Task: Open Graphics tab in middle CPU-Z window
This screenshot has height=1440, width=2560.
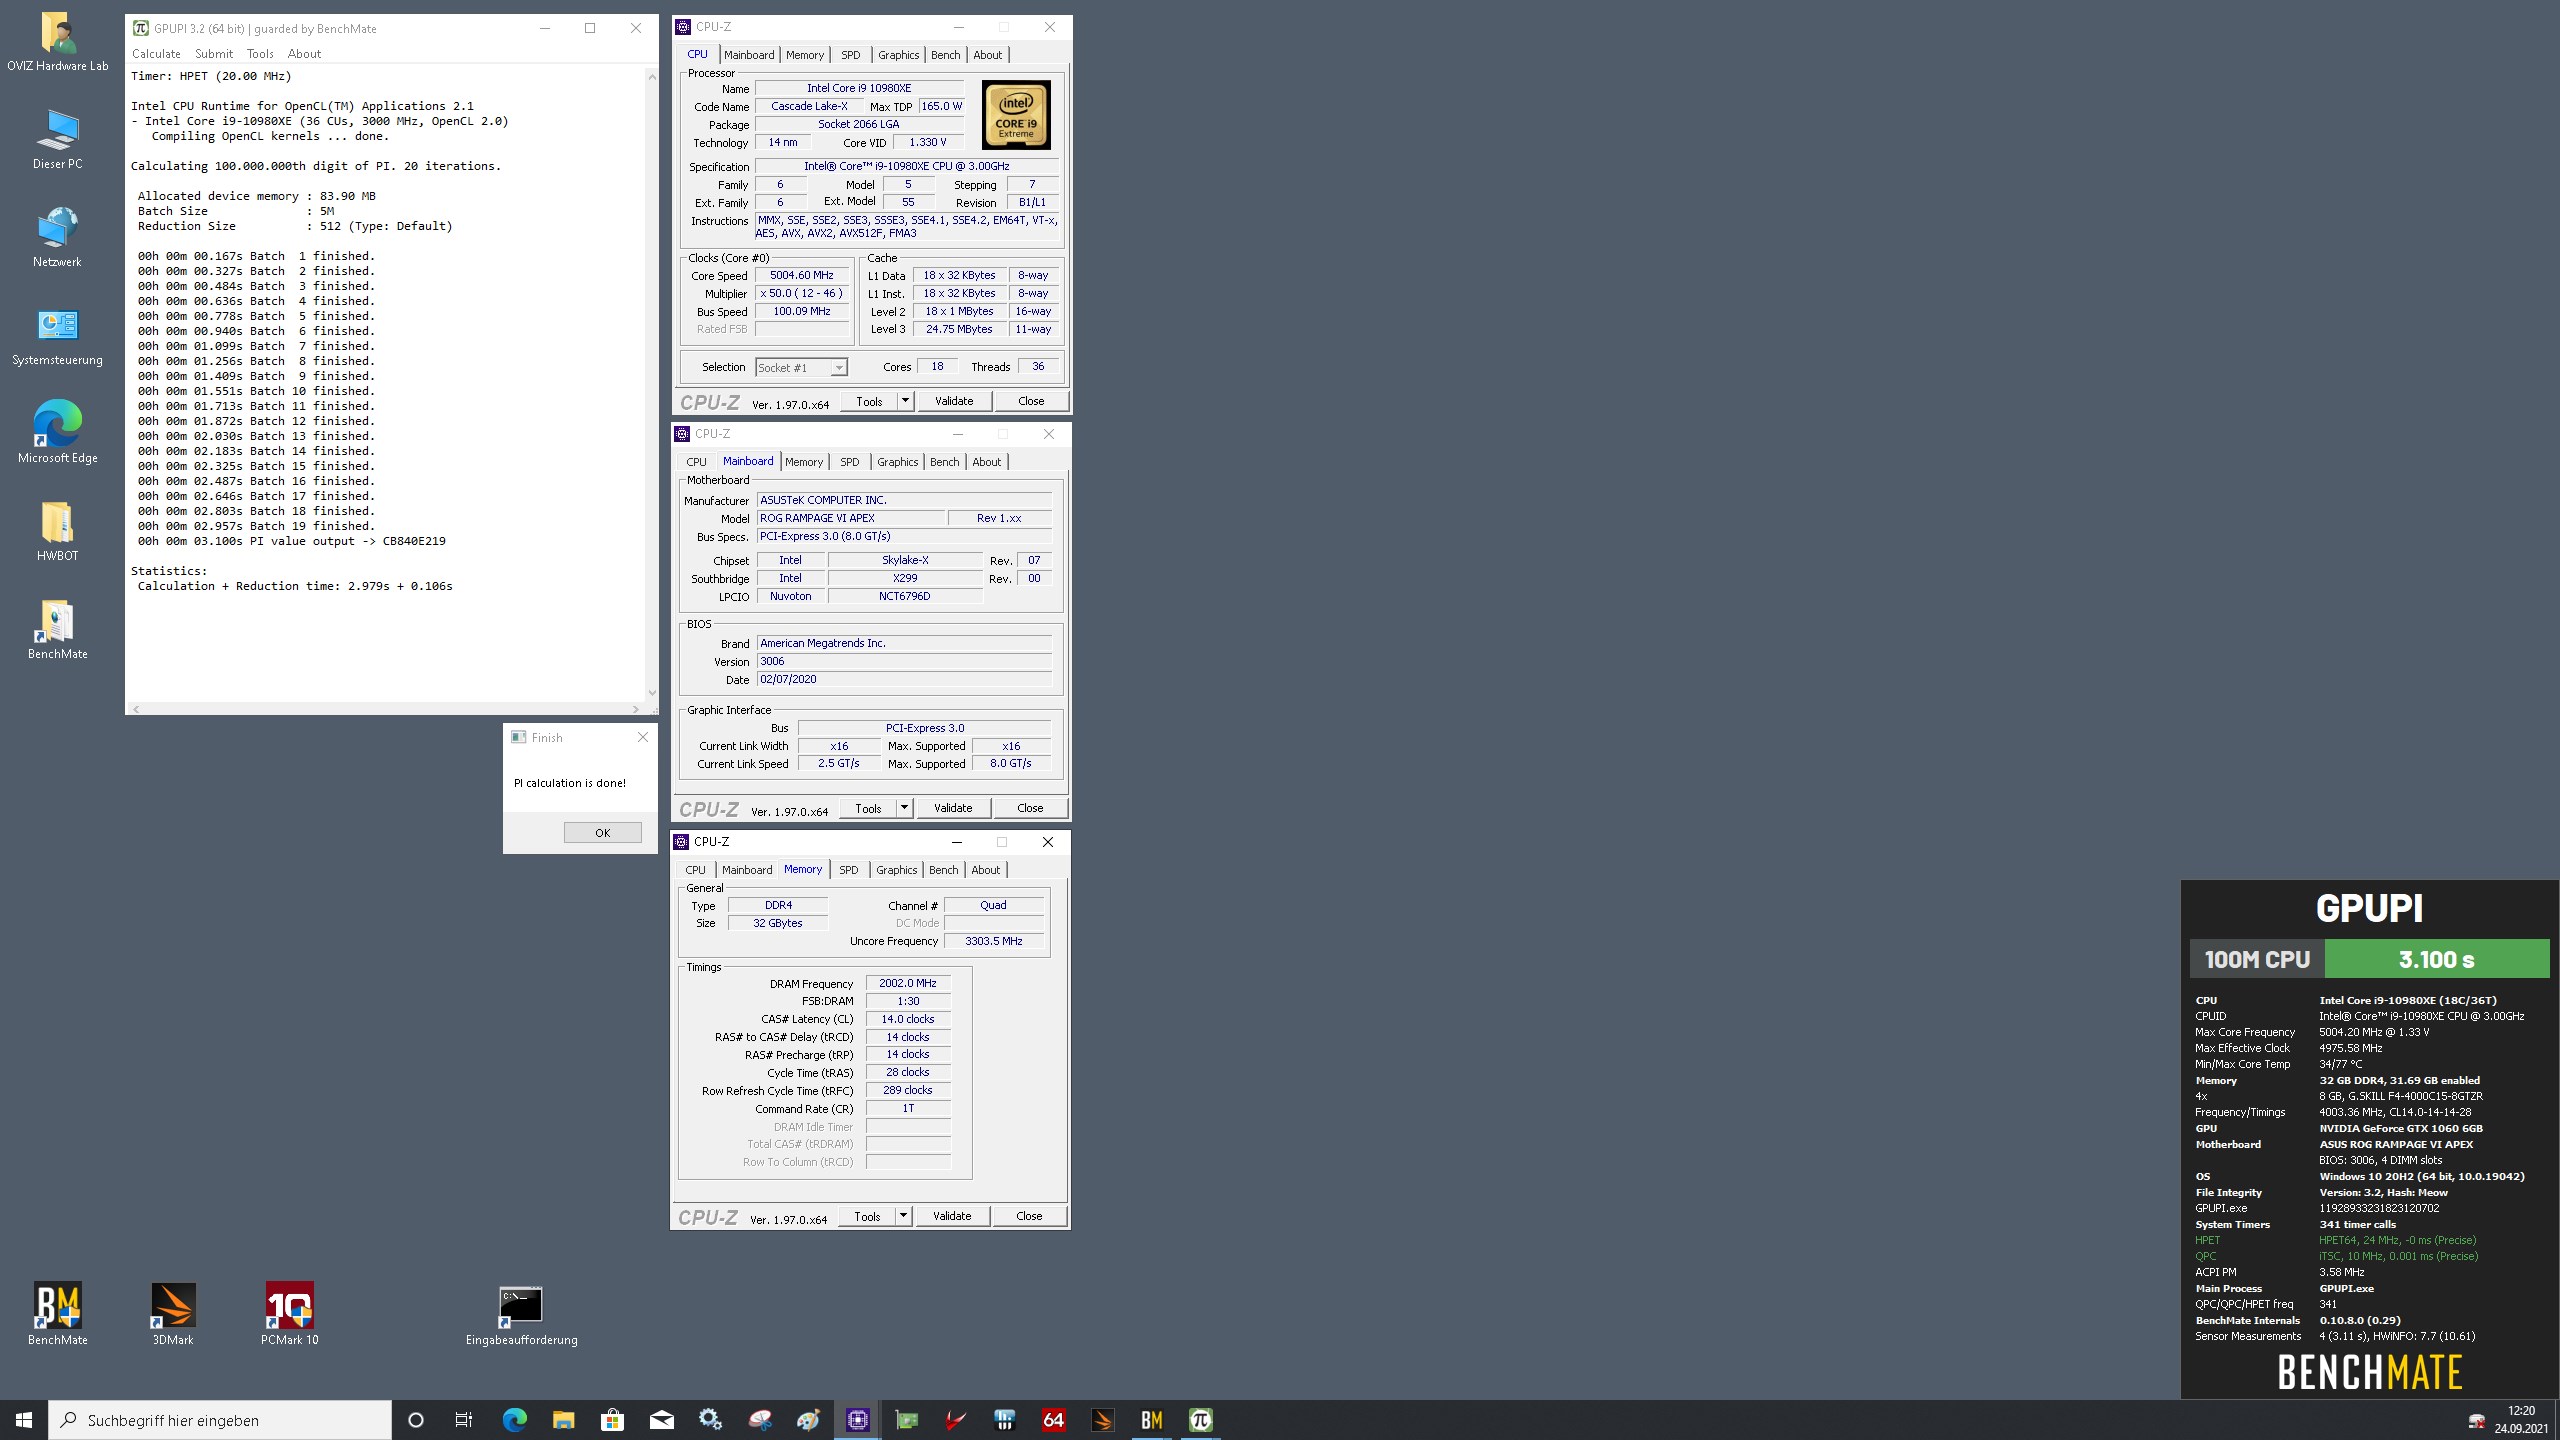Action: [897, 462]
